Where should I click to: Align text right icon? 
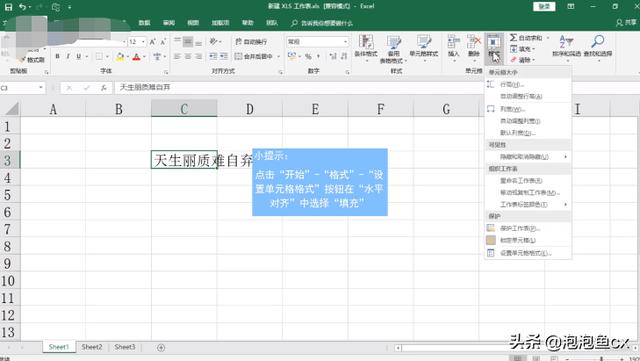[x=198, y=56]
